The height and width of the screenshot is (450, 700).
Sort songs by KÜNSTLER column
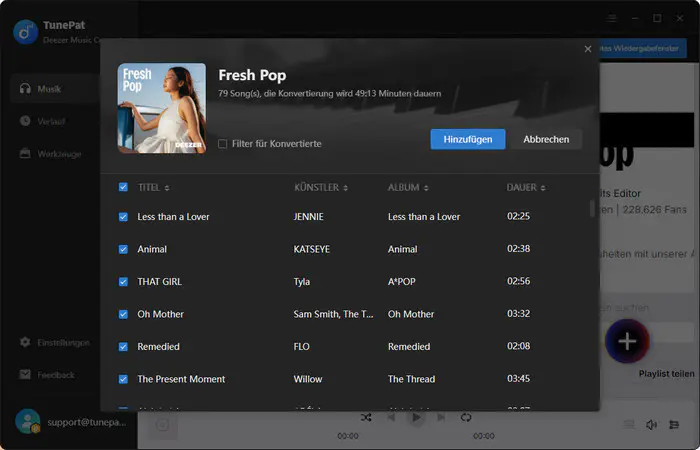click(x=321, y=188)
